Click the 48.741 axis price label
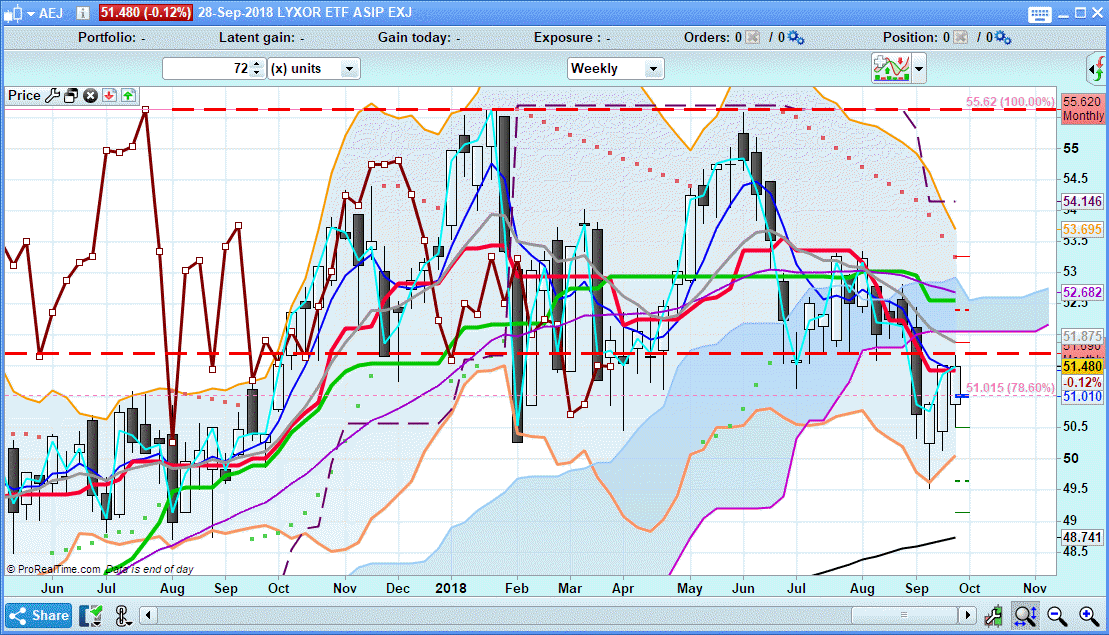Image resolution: width=1109 pixels, height=635 pixels. tap(1081, 537)
